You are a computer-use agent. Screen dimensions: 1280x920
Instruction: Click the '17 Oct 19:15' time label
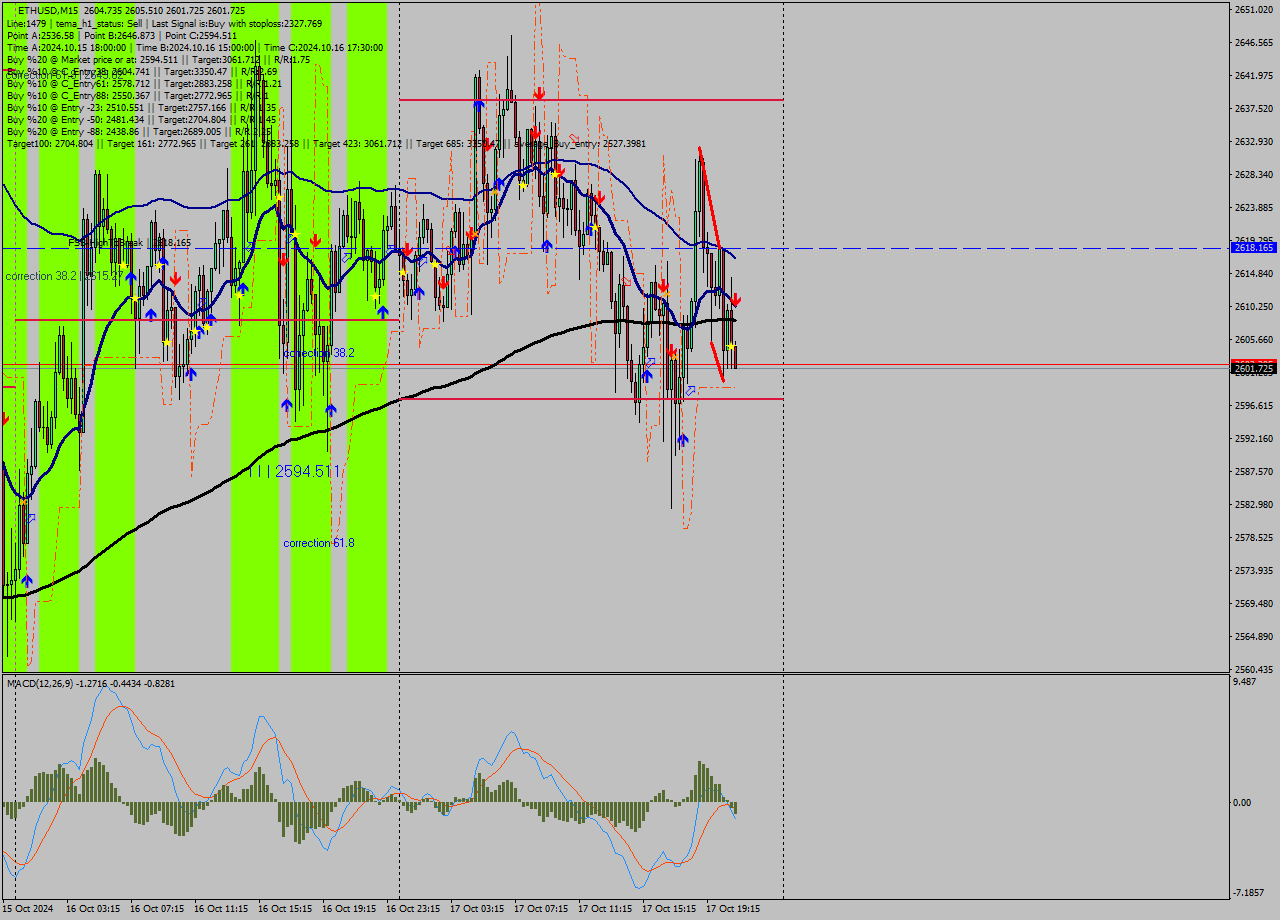click(733, 909)
